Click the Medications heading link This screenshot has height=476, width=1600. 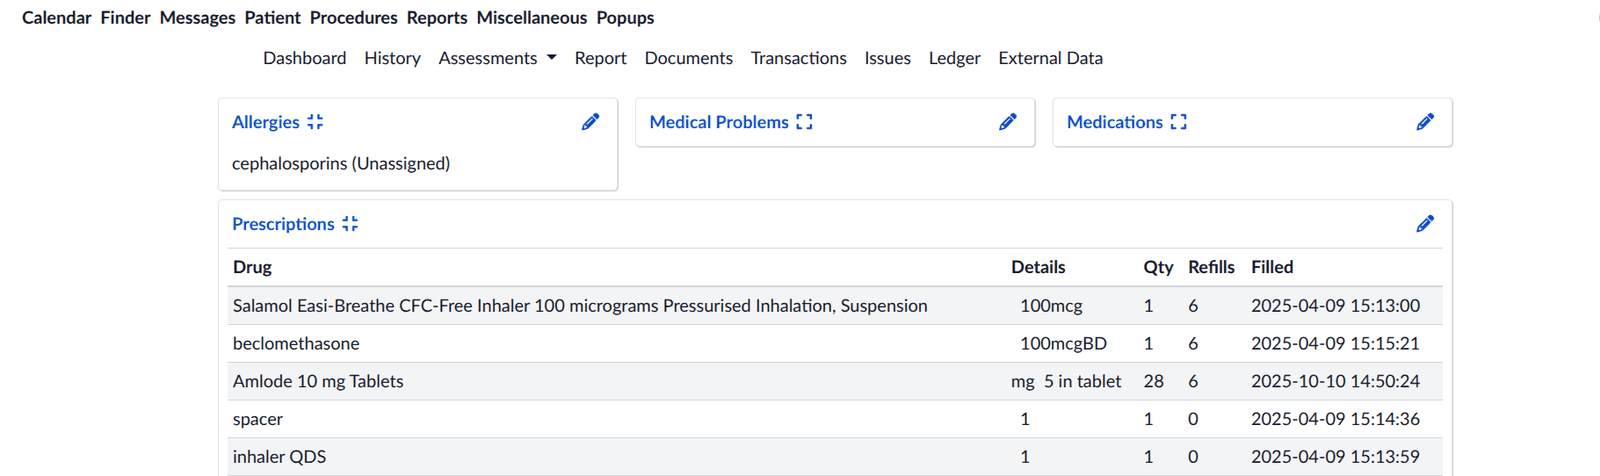[x=1114, y=122]
